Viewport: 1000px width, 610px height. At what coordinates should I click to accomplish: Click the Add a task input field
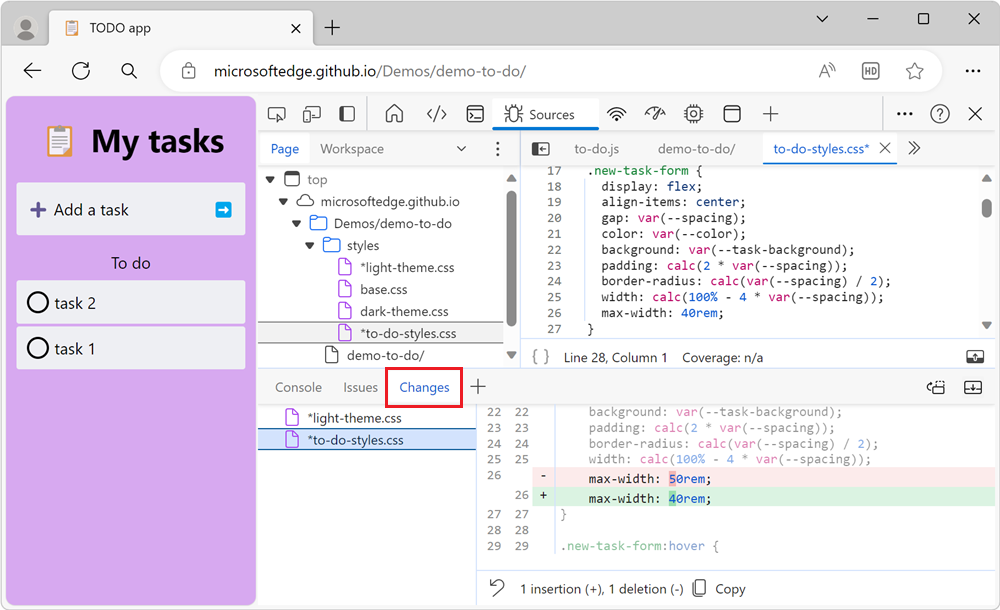point(120,210)
